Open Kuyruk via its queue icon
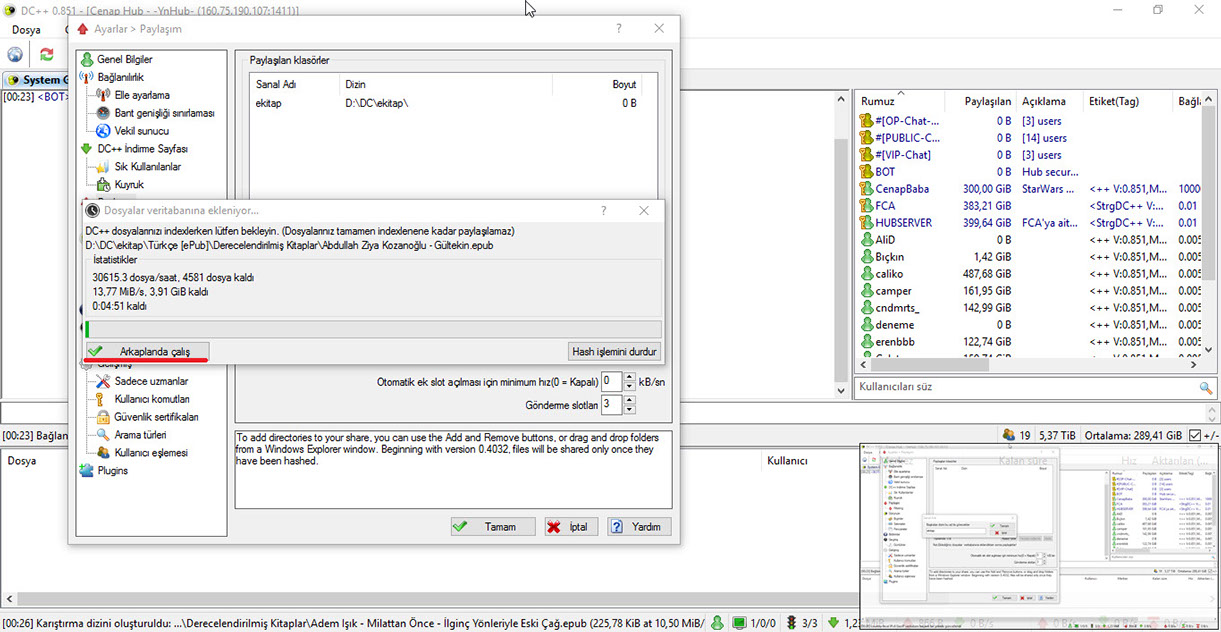Viewport: 1221px width, 632px height. point(103,185)
